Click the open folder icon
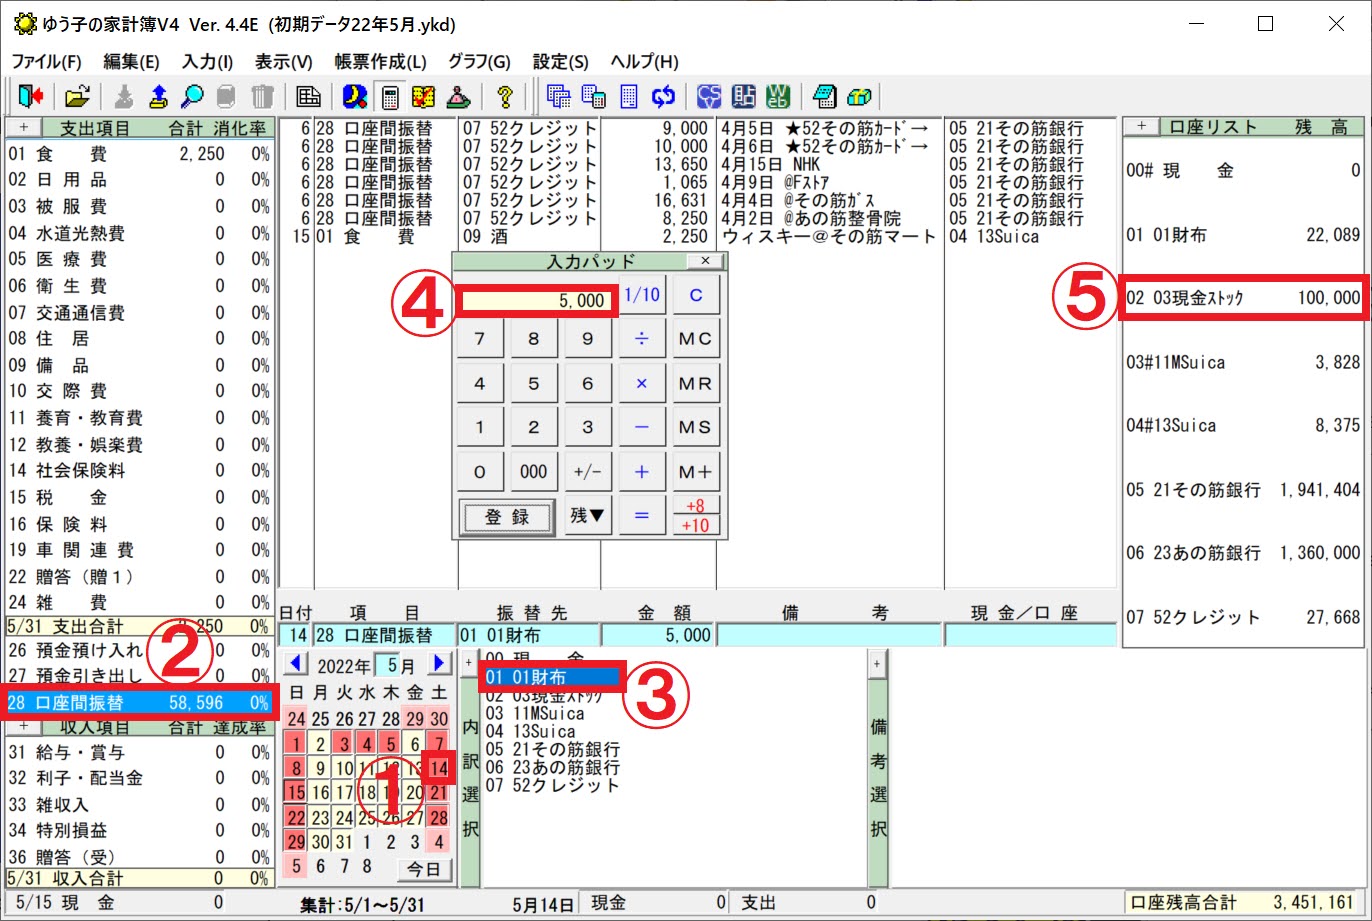The image size is (1372, 921). click(77, 97)
